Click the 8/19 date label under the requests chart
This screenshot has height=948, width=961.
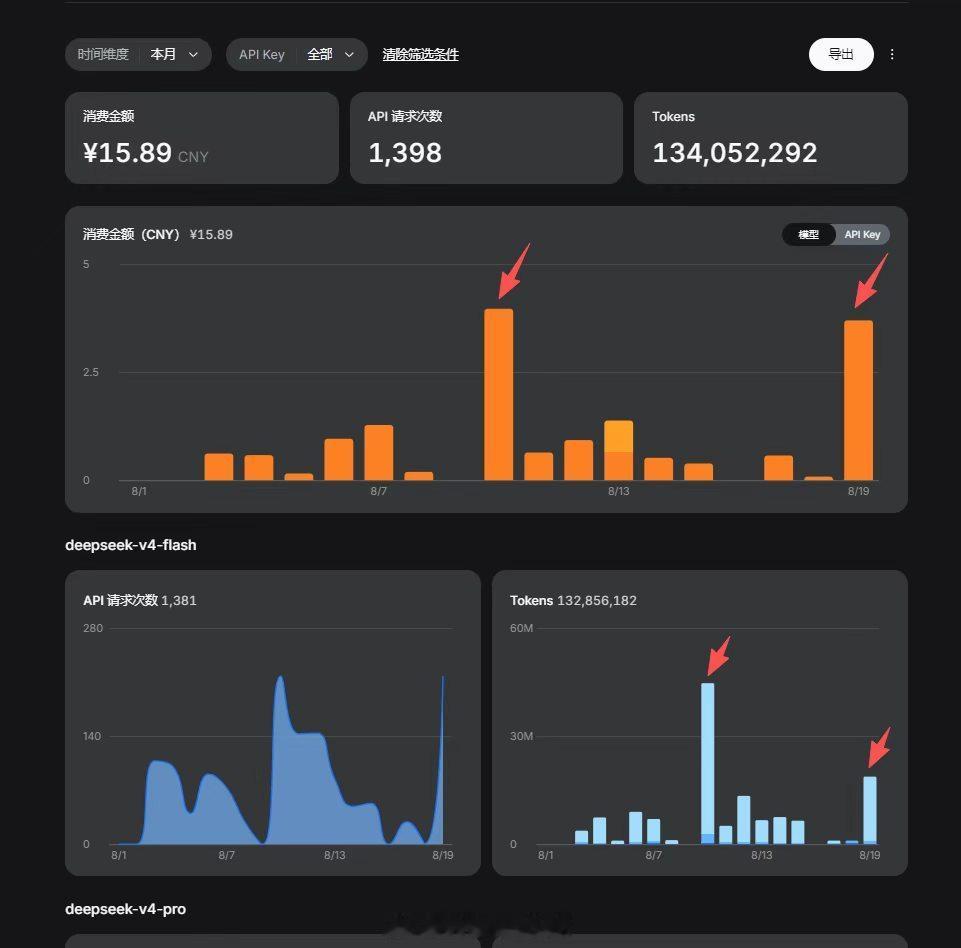click(x=443, y=855)
